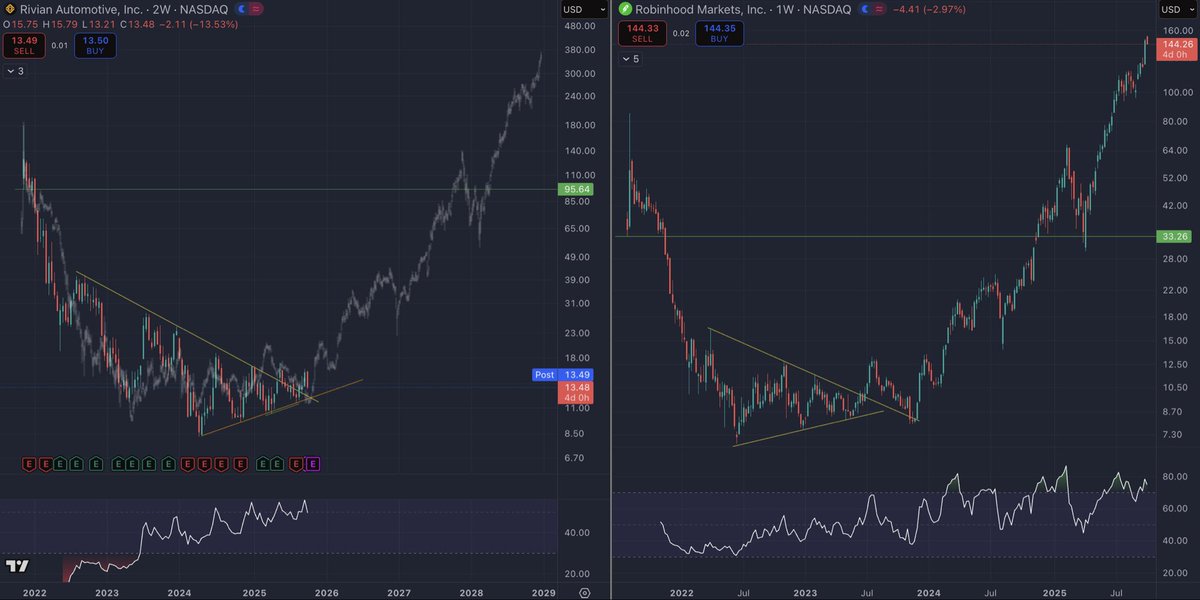
Task: Click the moon session icon beside Rivian NASDAQ
Action: click(241, 9)
